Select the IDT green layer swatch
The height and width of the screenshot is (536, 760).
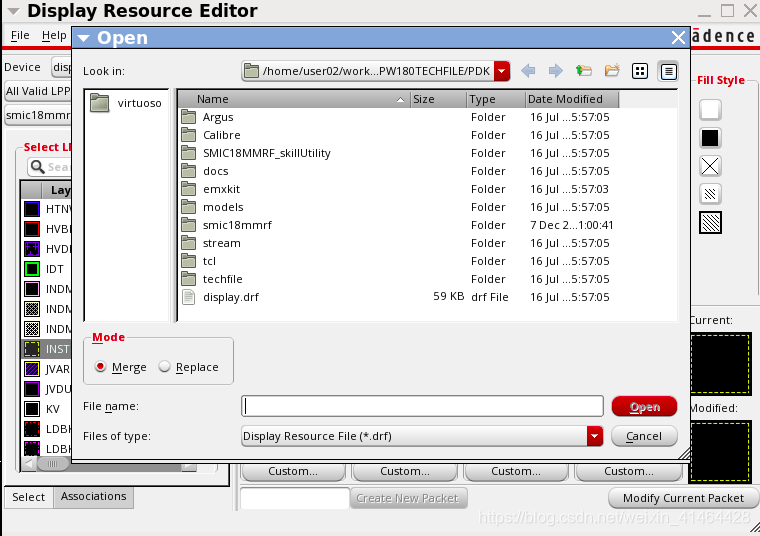(x=32, y=268)
